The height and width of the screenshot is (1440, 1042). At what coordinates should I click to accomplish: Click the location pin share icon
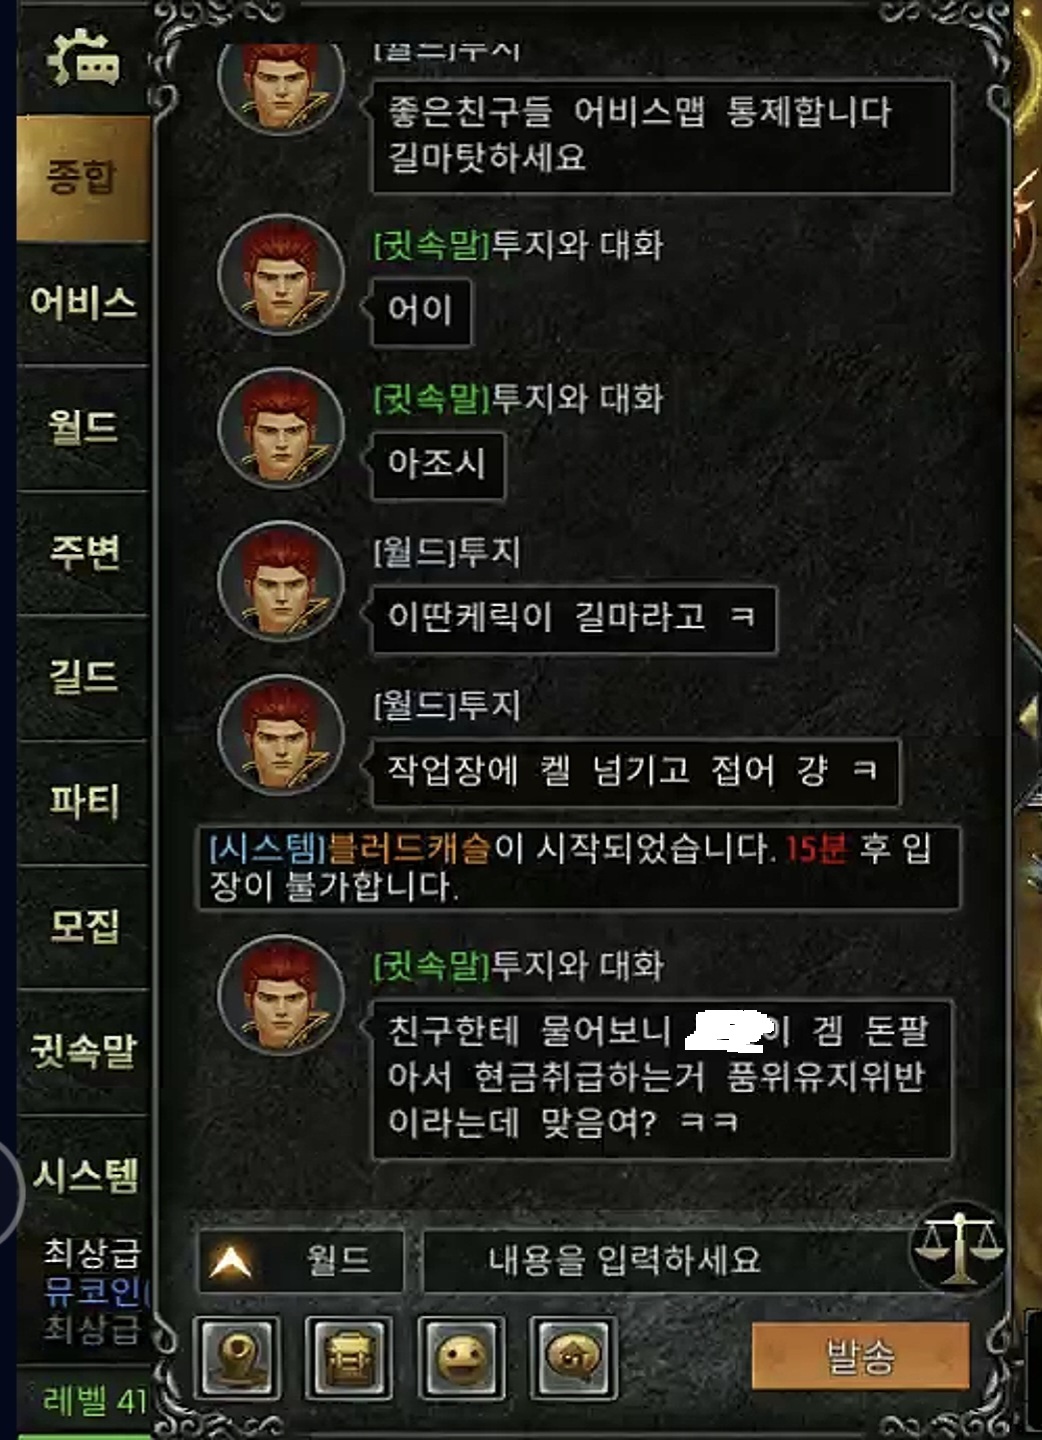tap(236, 1357)
